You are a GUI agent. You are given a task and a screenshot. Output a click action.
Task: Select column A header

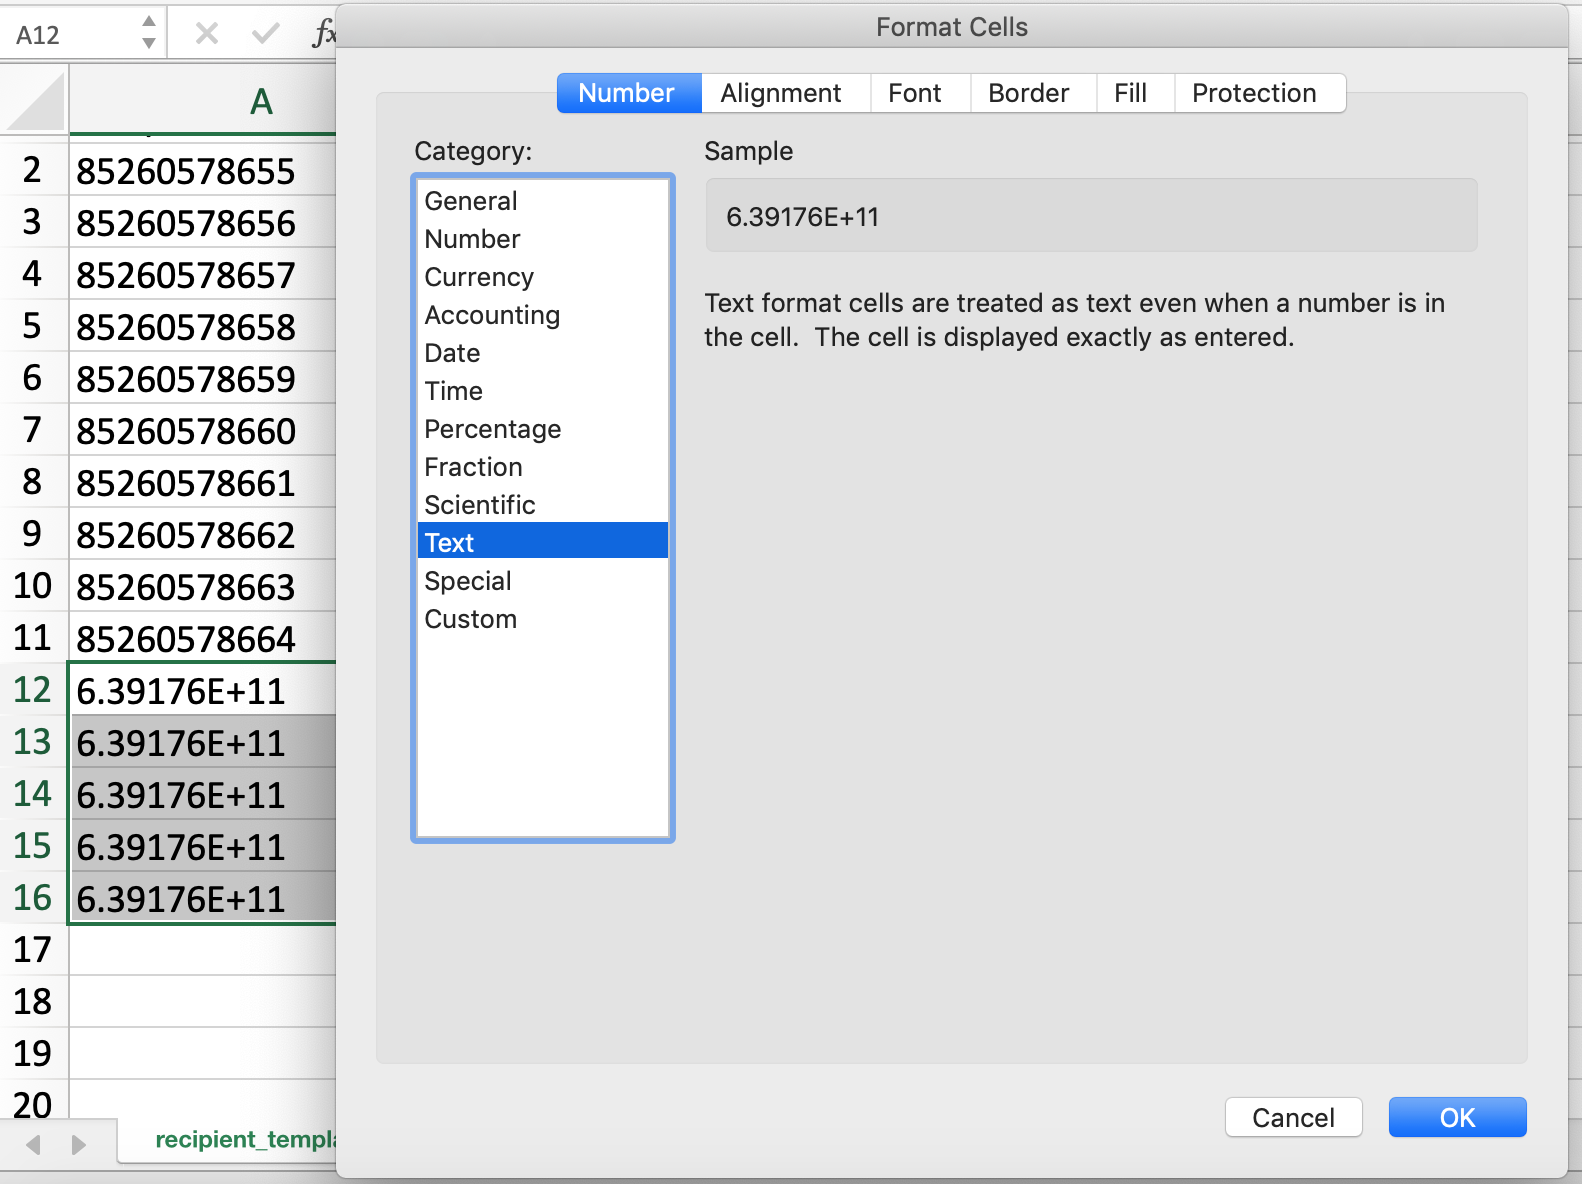(x=202, y=101)
